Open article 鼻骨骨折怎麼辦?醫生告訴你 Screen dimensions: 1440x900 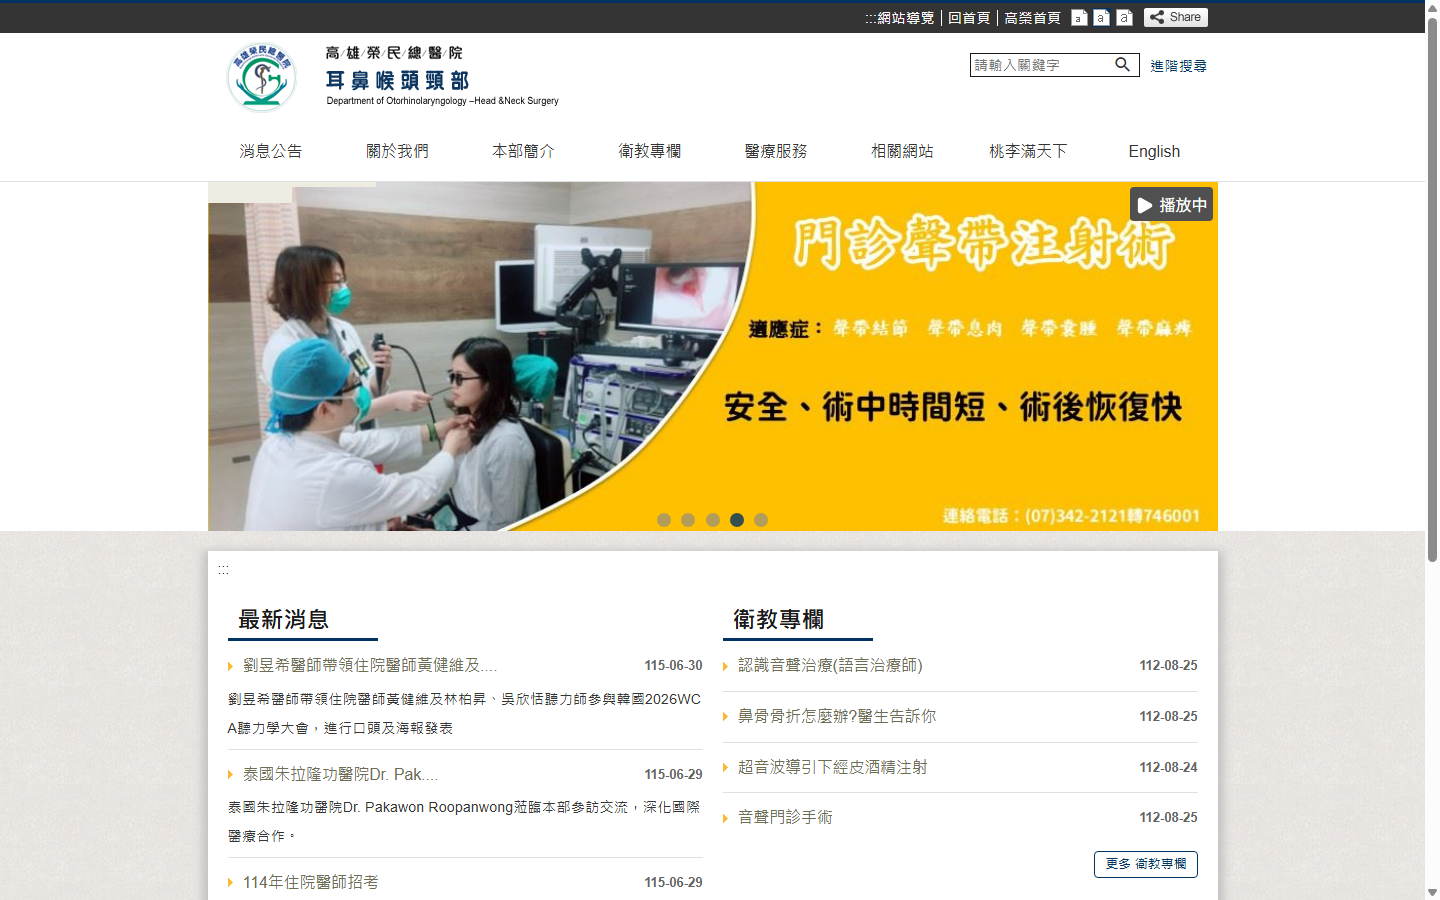tap(837, 716)
